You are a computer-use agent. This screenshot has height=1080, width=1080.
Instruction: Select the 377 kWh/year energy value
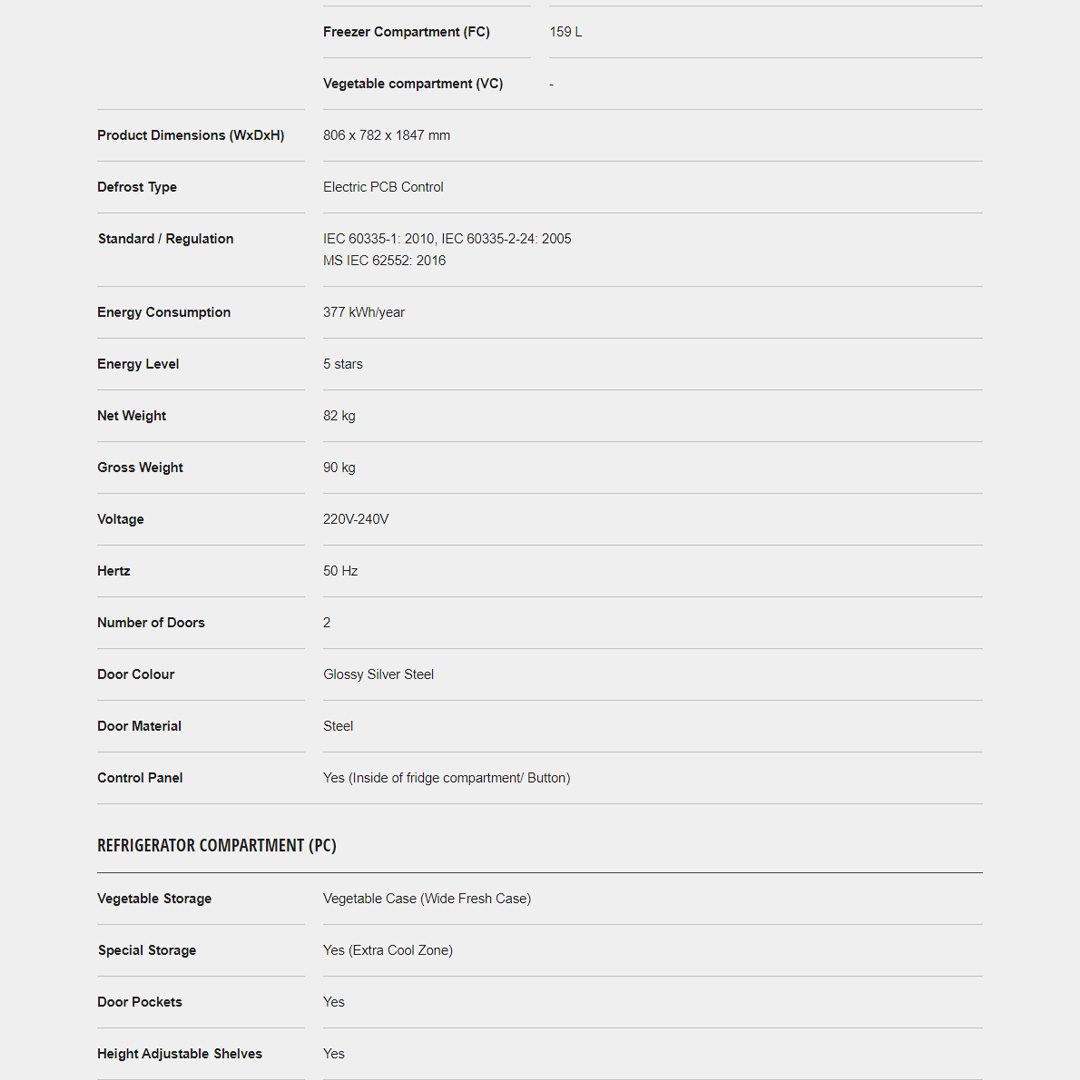(364, 313)
